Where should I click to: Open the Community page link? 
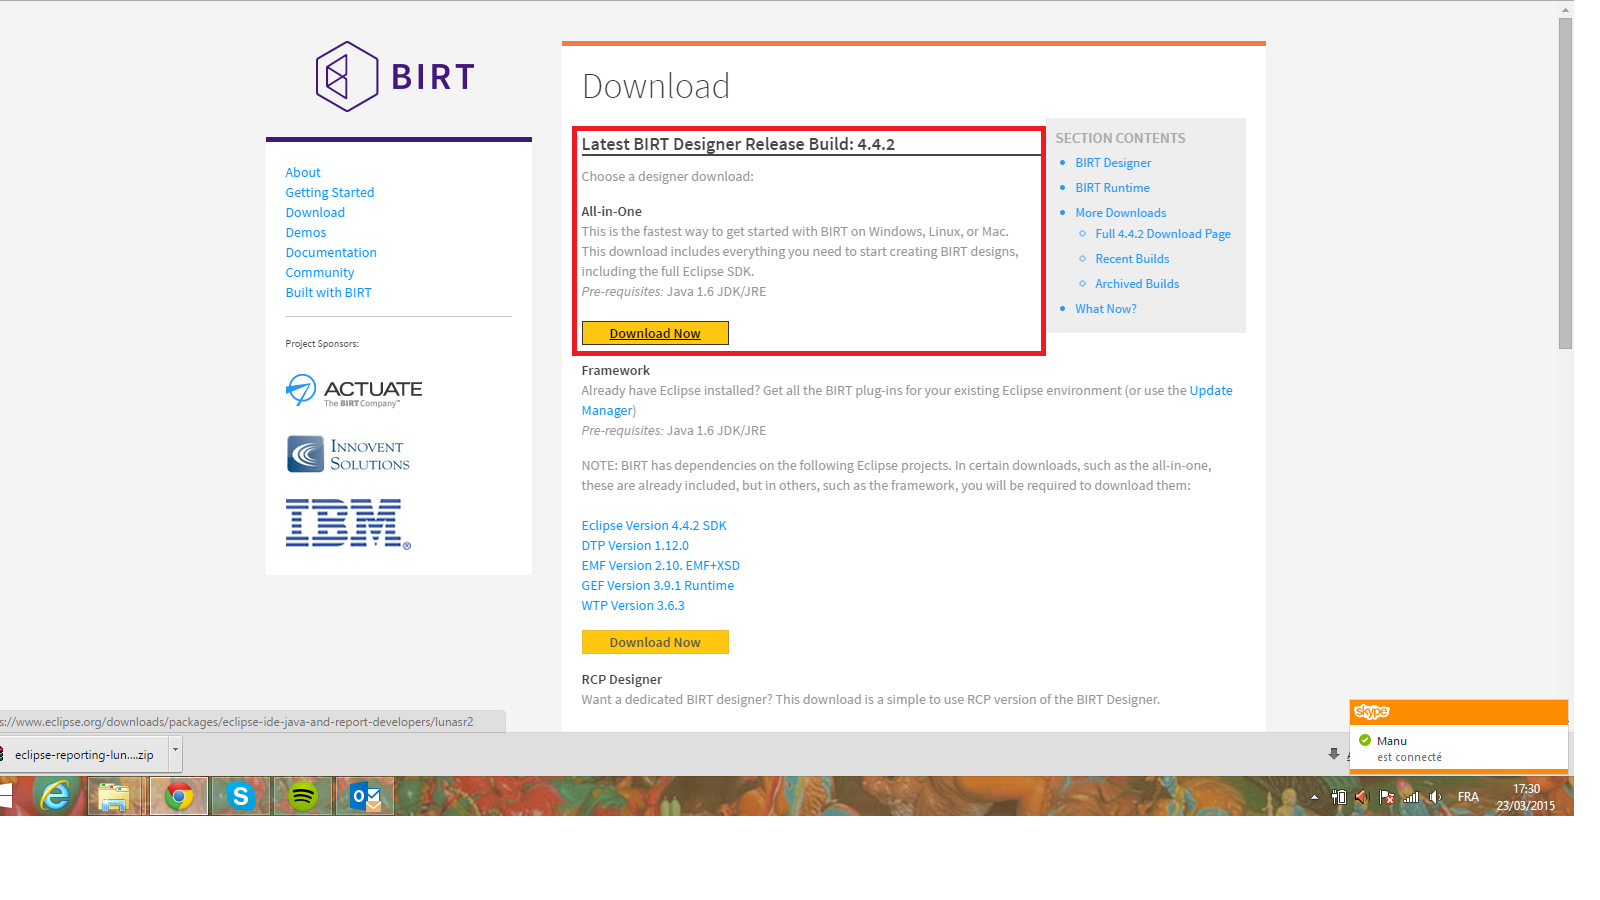(320, 272)
